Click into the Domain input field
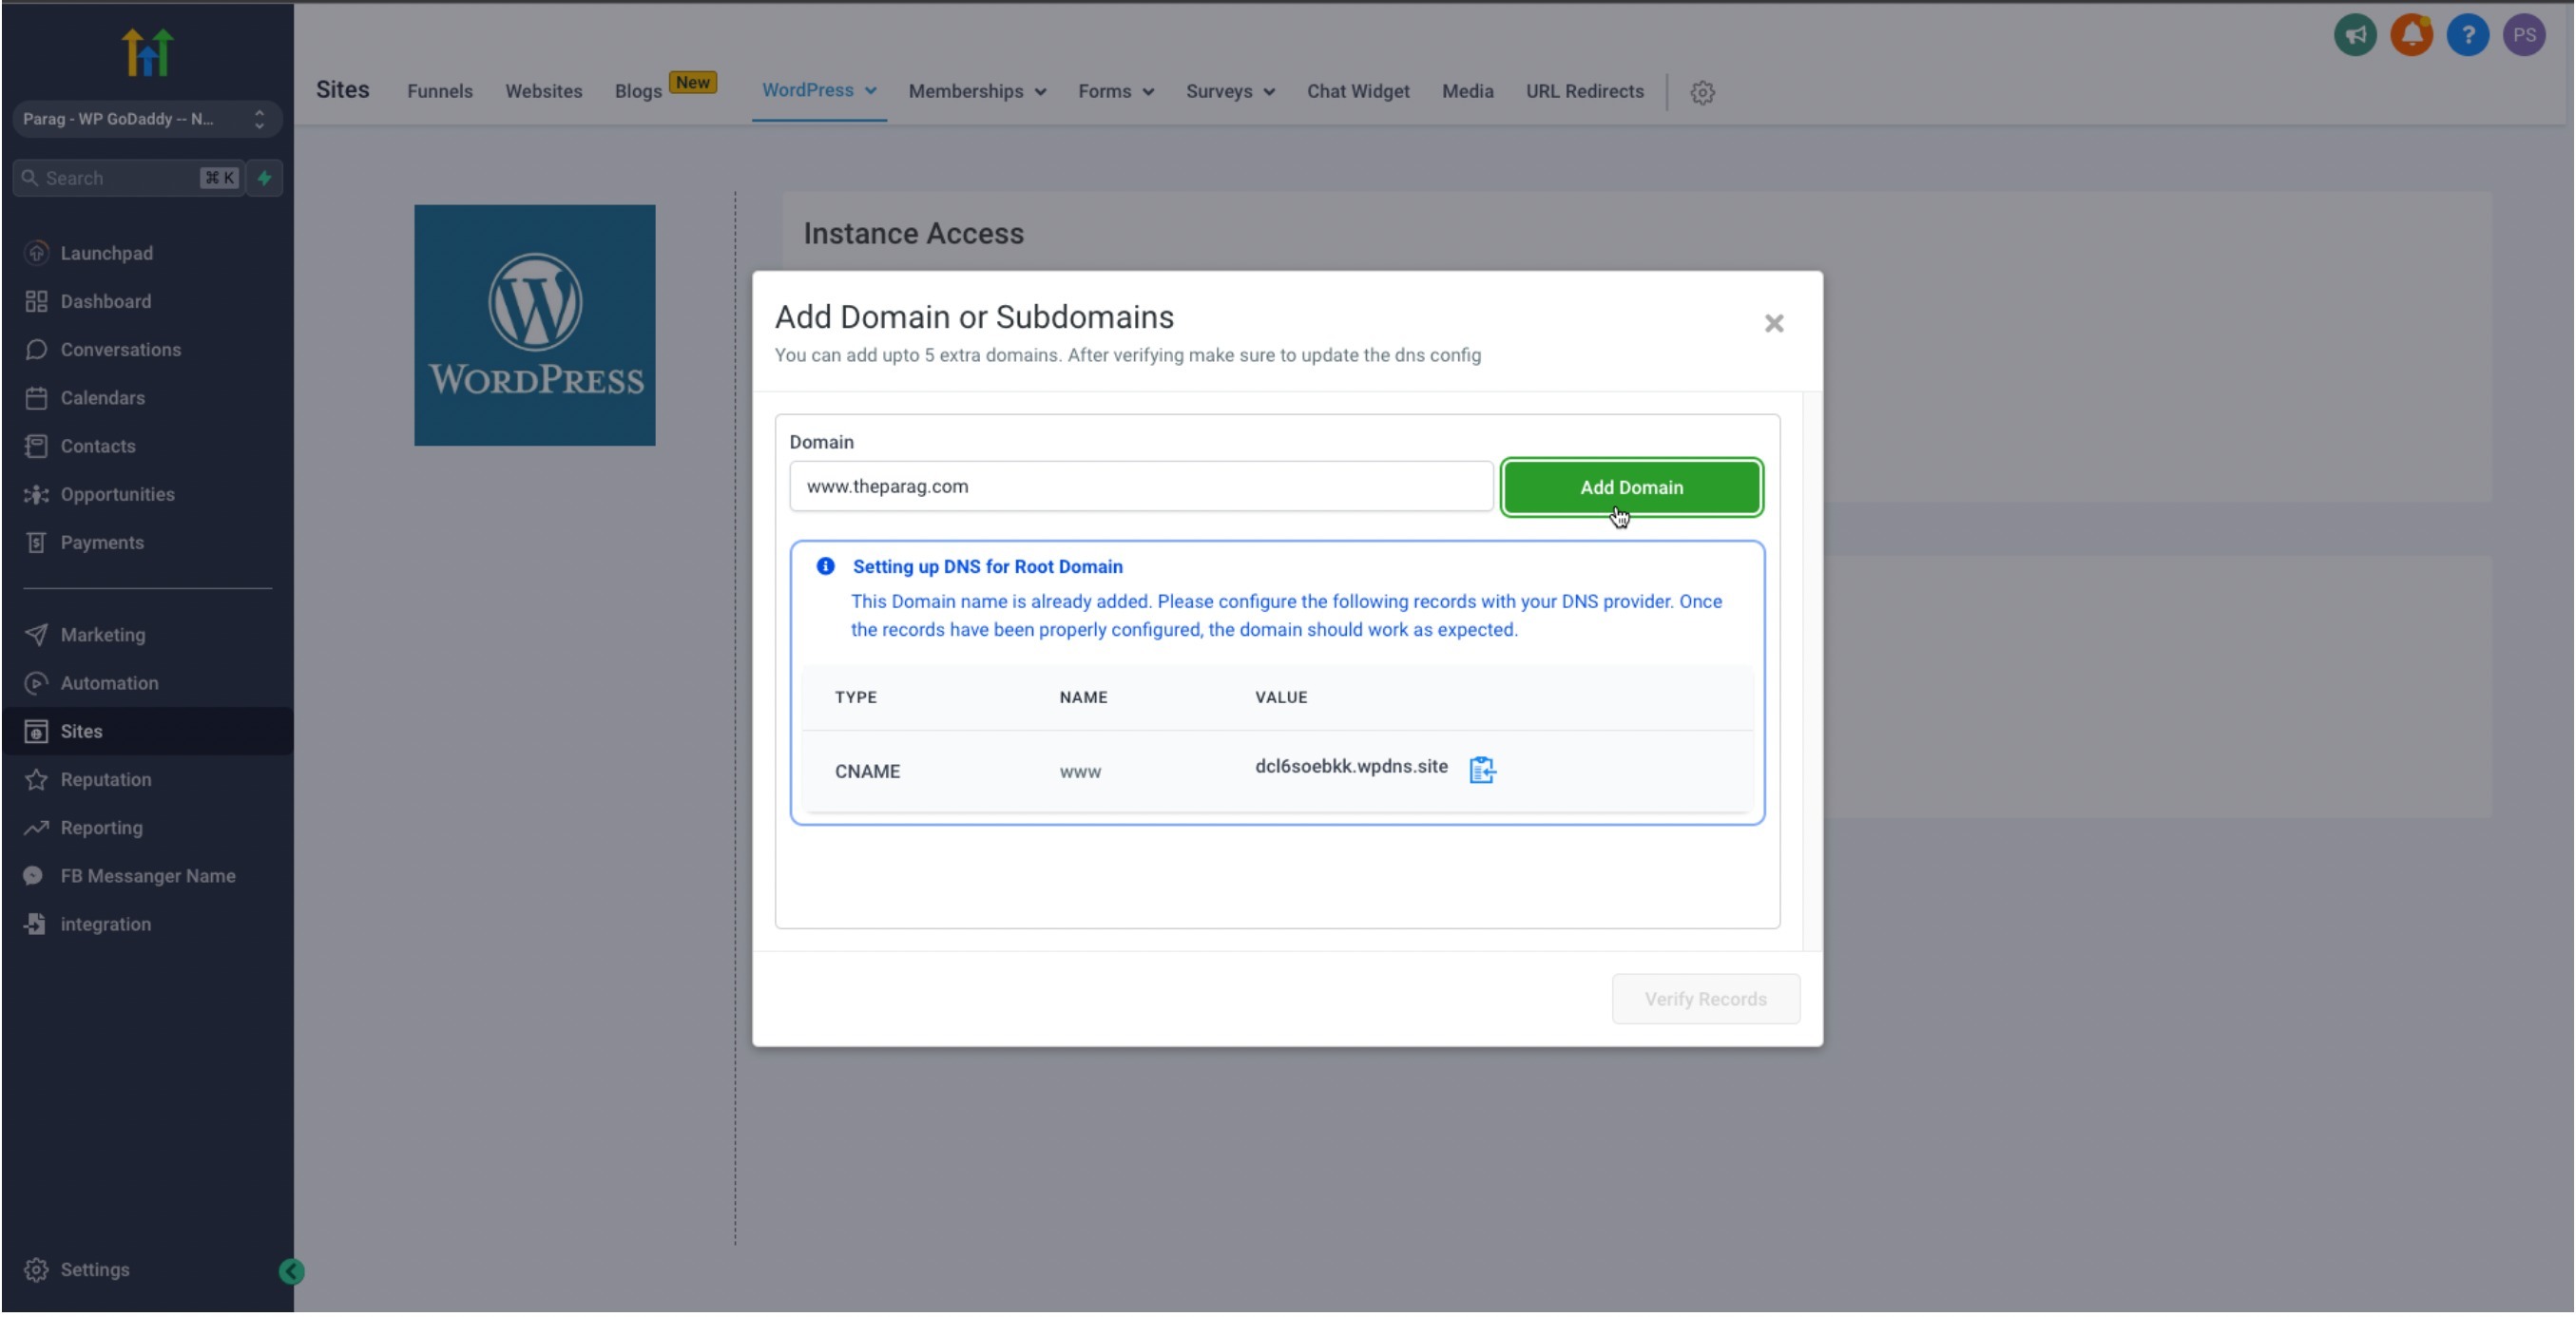The image size is (2576, 1317). coord(1140,486)
